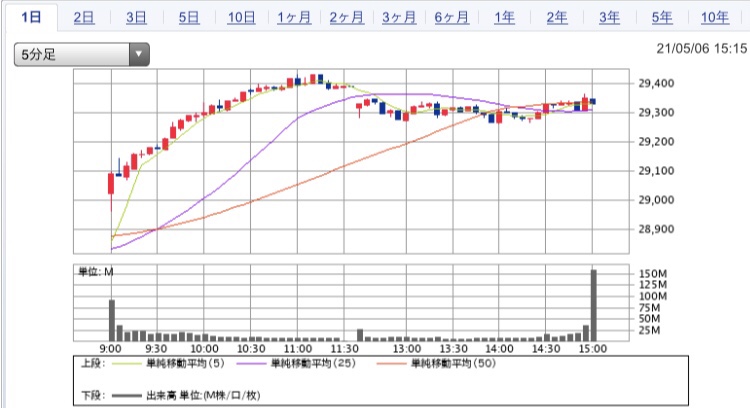Click the 125M volume axis label
This screenshot has height=408, width=750.
[653, 285]
